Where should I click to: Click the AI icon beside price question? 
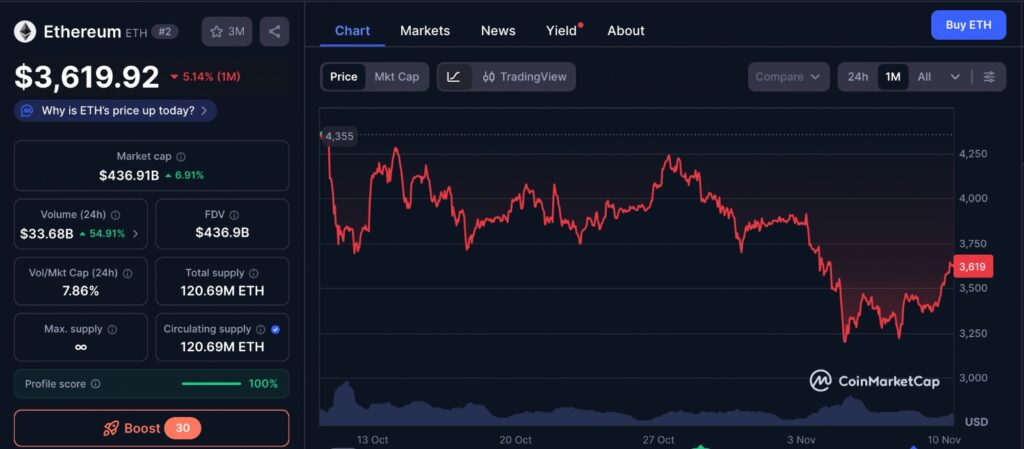(x=27, y=111)
